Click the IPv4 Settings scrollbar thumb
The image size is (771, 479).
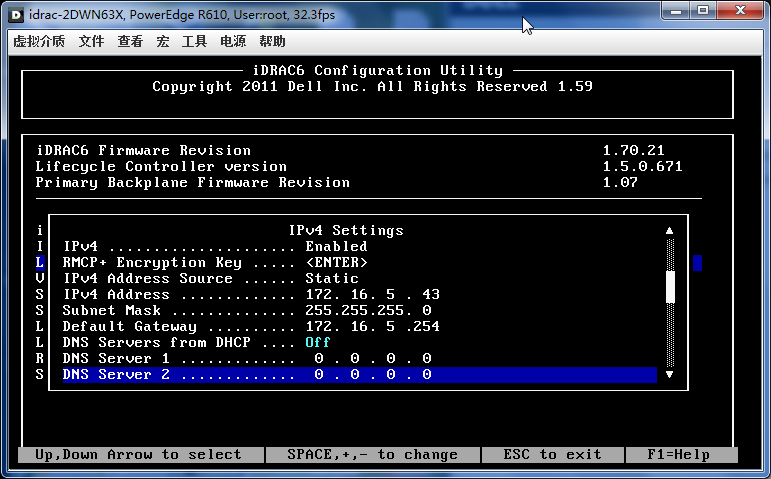tap(670, 287)
